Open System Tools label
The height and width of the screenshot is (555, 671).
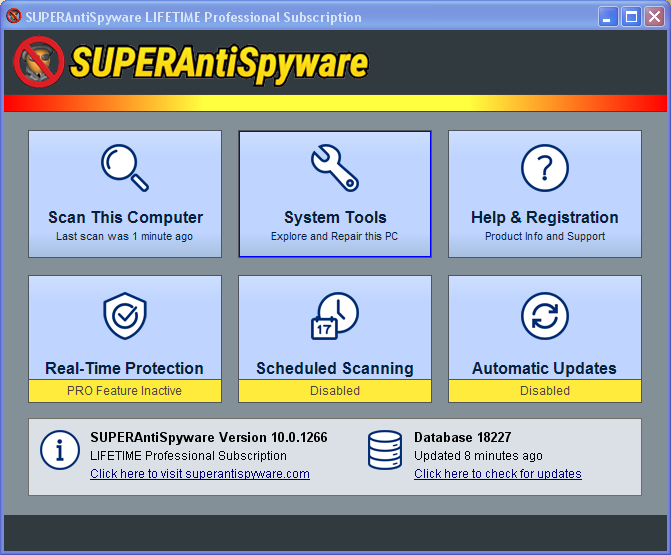335,217
